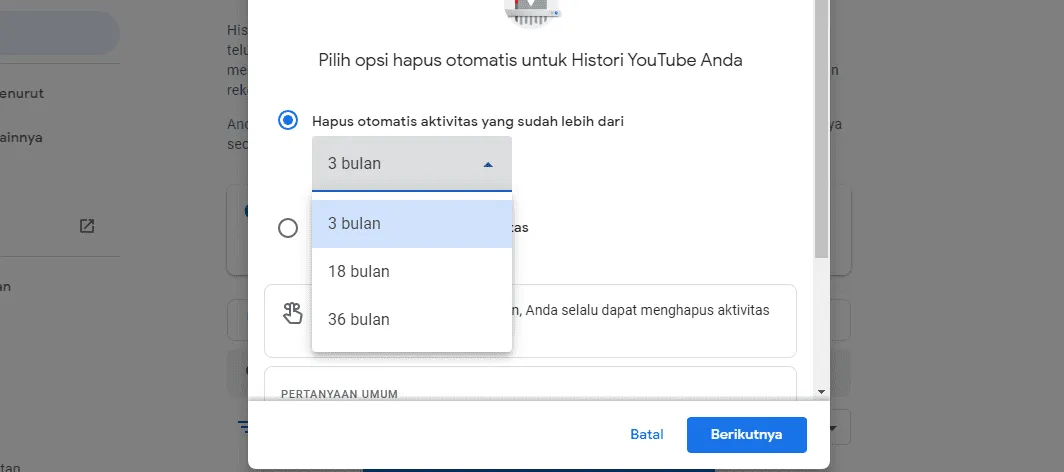
Task: Click the Batal button
Action: click(x=647, y=435)
